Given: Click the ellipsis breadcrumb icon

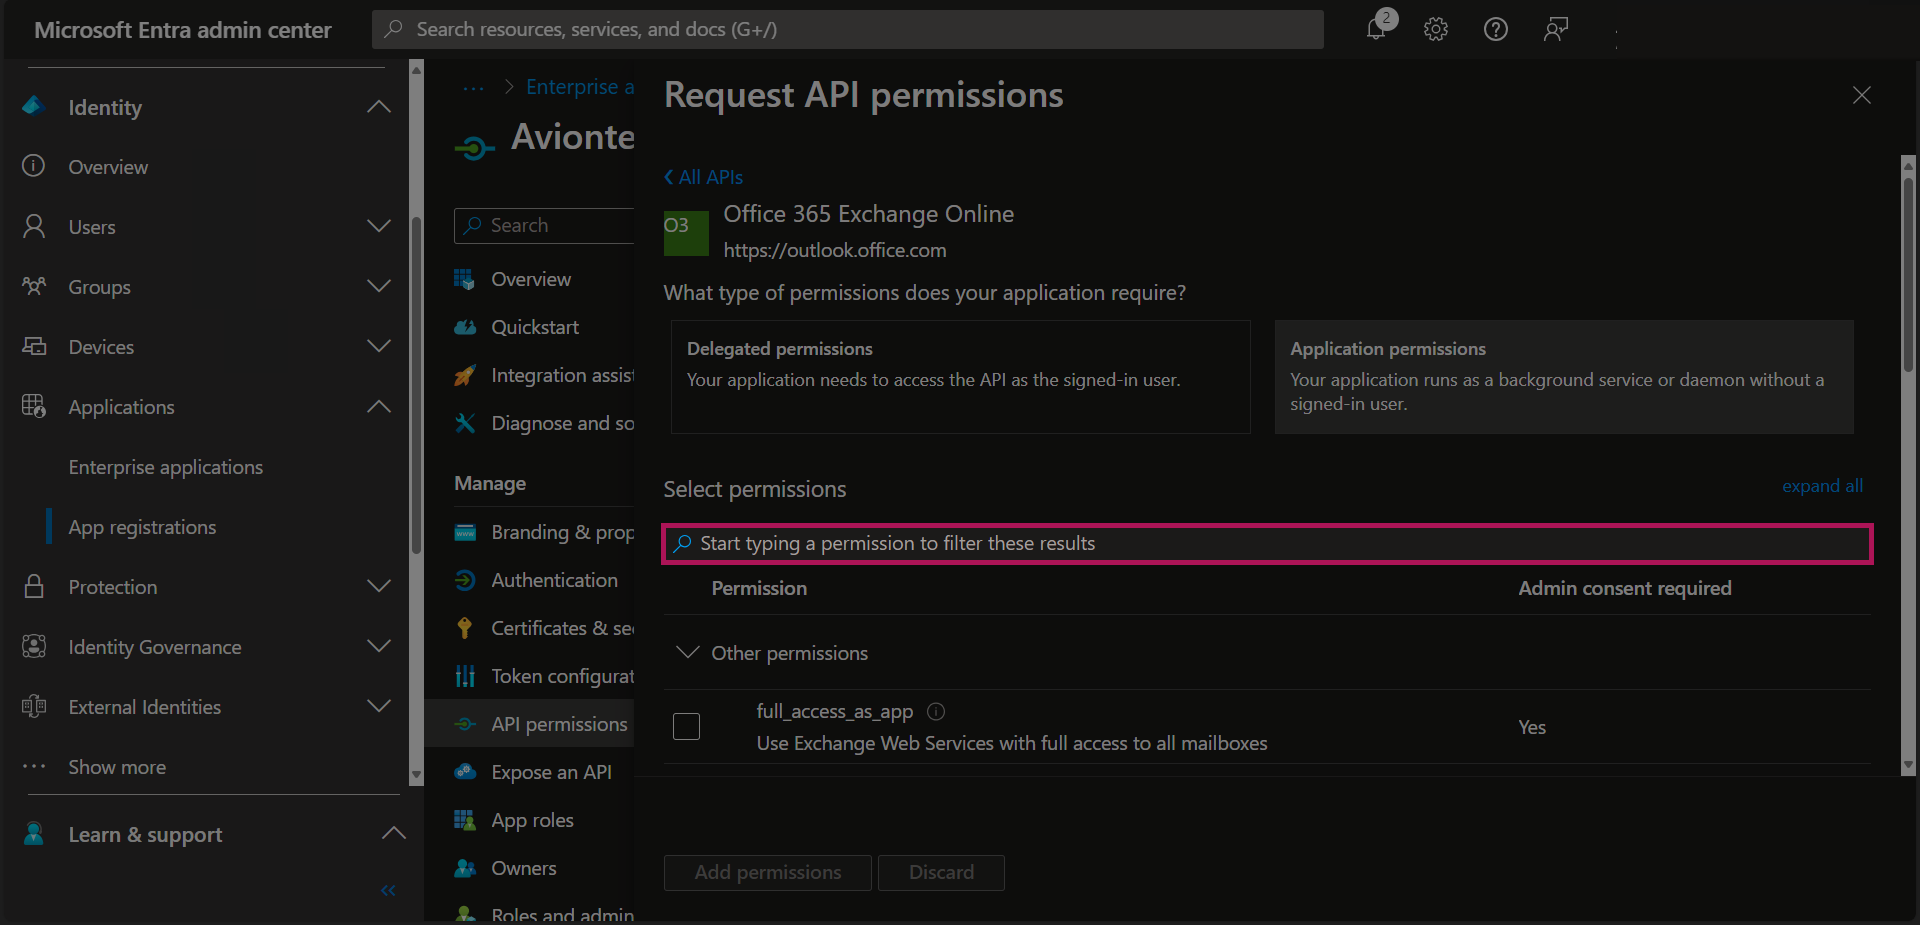Looking at the screenshot, I should [473, 88].
